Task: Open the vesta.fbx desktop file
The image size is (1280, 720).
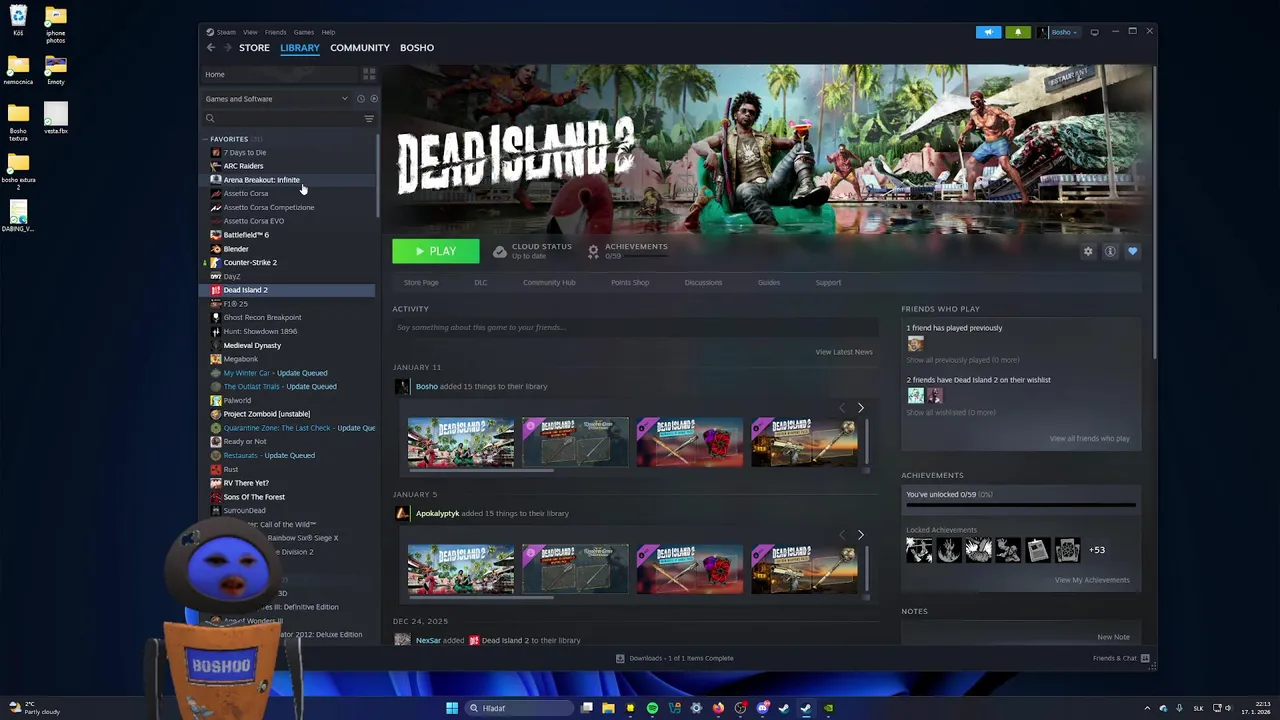Action: [x=56, y=119]
